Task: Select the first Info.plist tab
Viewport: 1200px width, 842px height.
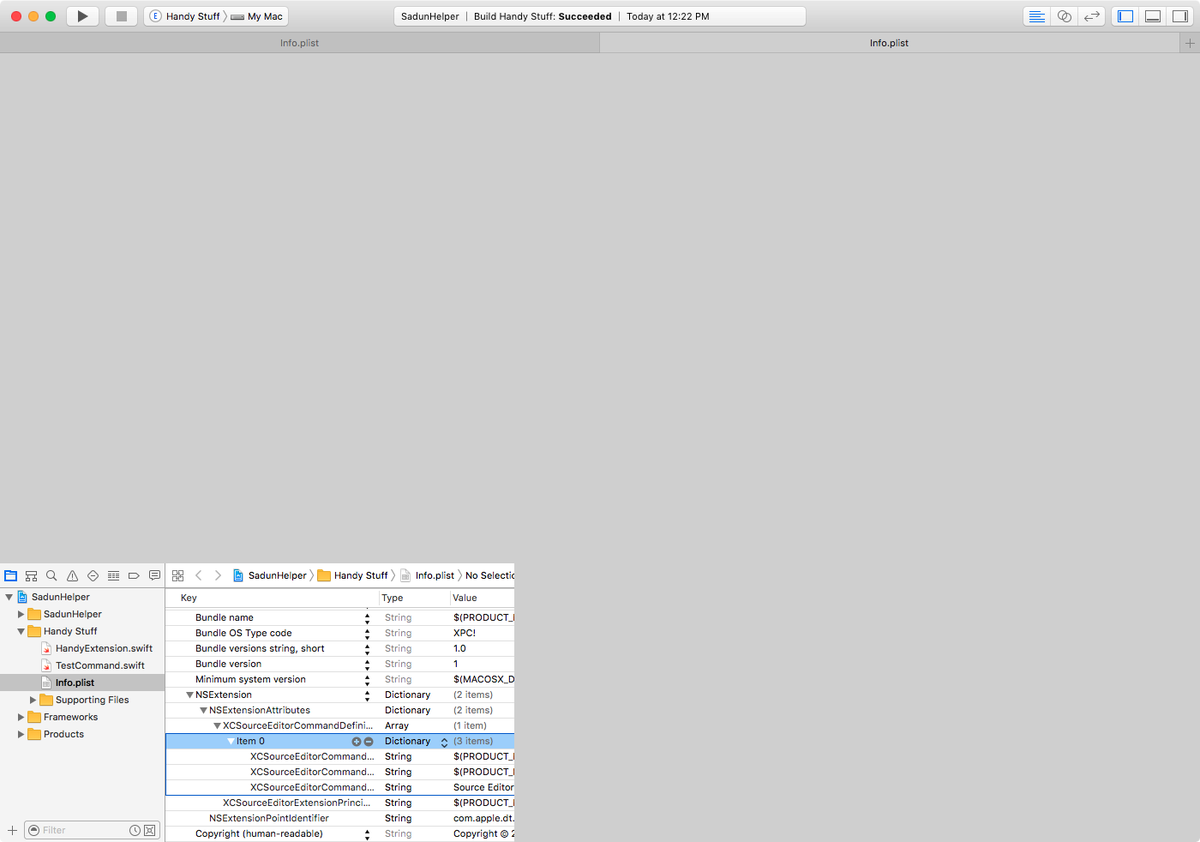Action: point(300,43)
